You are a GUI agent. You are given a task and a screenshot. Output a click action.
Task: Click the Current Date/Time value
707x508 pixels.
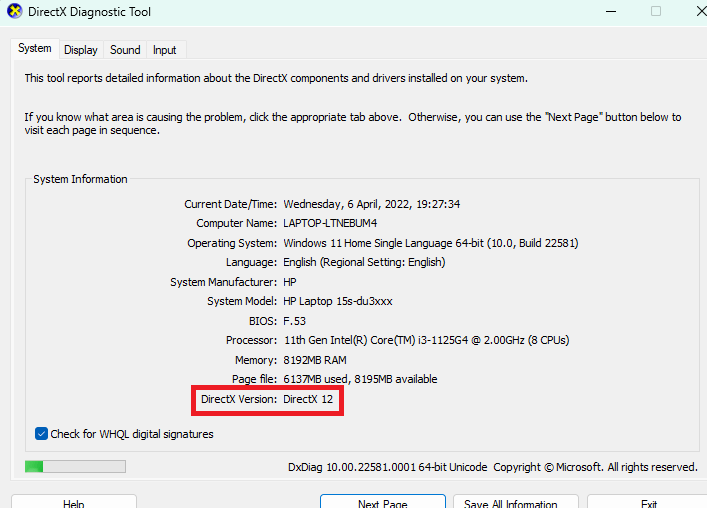pos(371,204)
